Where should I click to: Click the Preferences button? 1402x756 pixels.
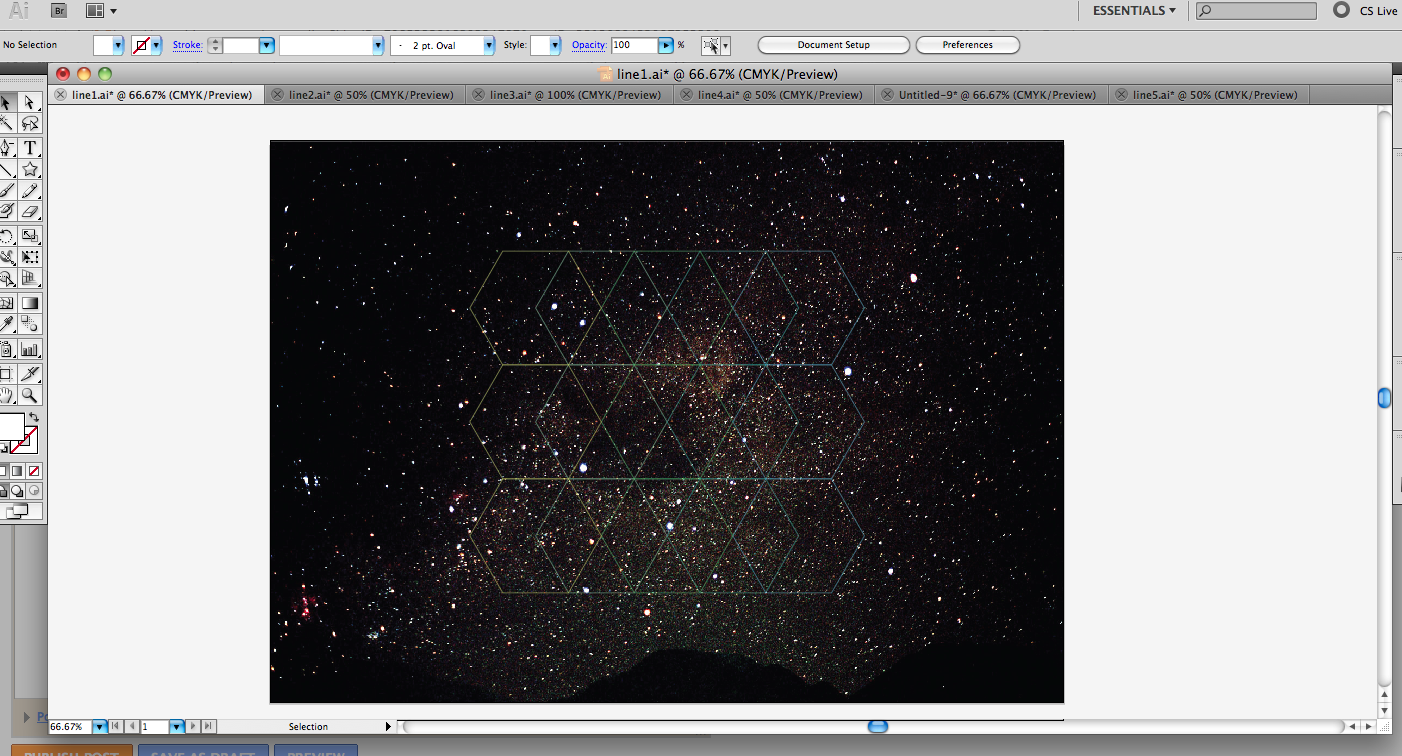(x=968, y=45)
